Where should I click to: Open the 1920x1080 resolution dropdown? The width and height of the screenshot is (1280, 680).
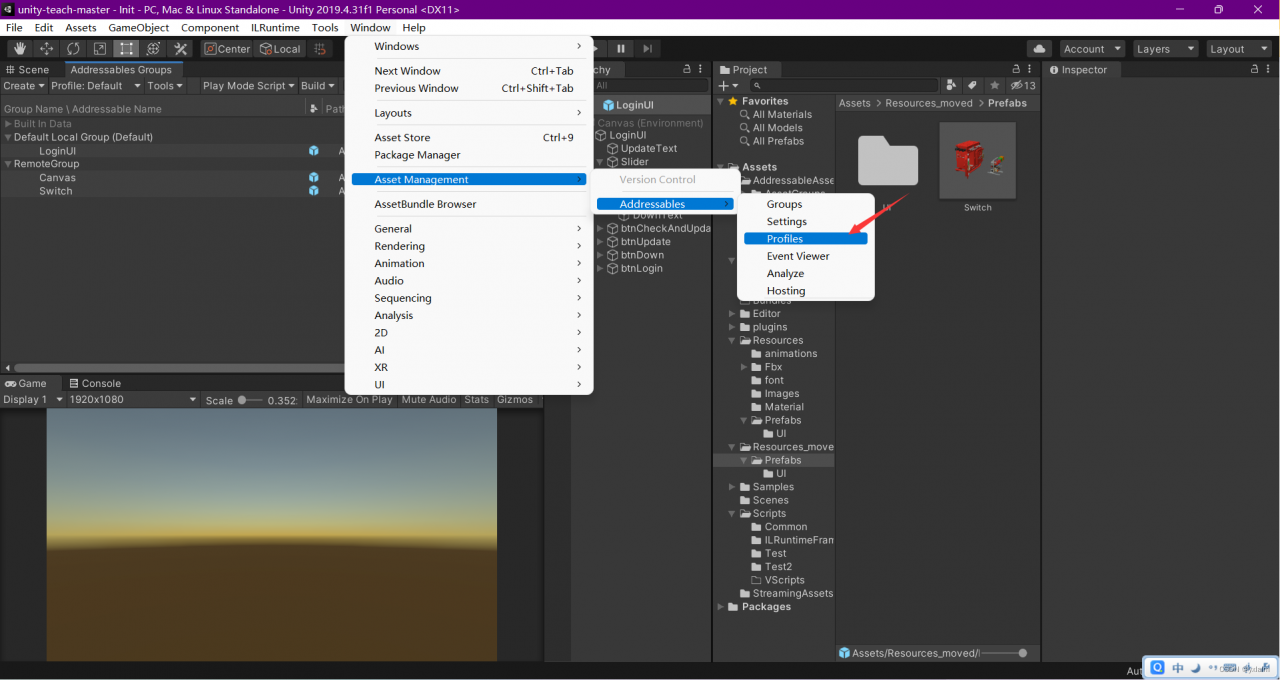click(133, 400)
